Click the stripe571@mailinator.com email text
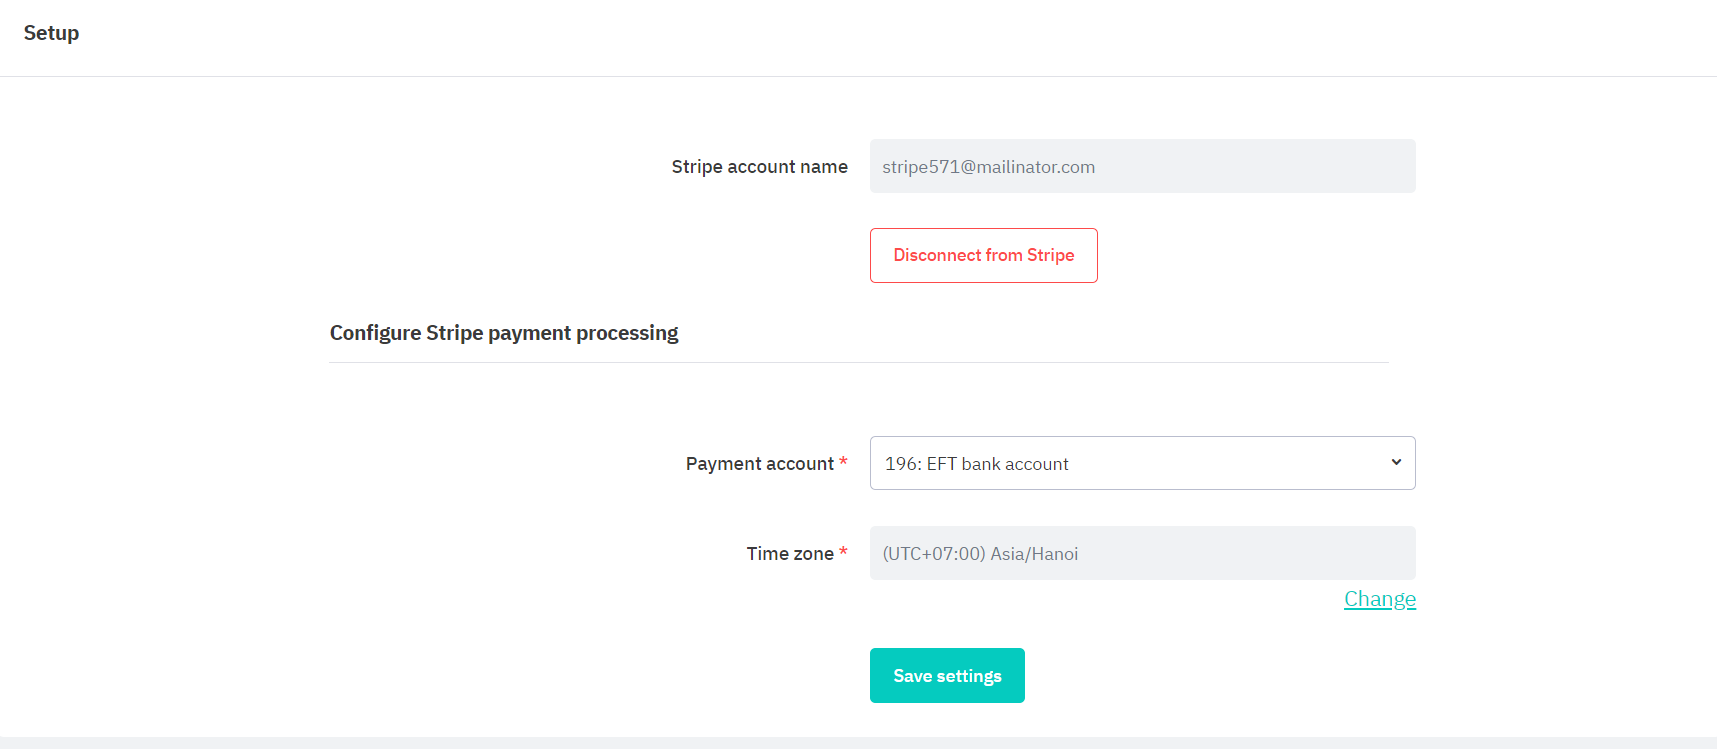1717x749 pixels. point(988,167)
